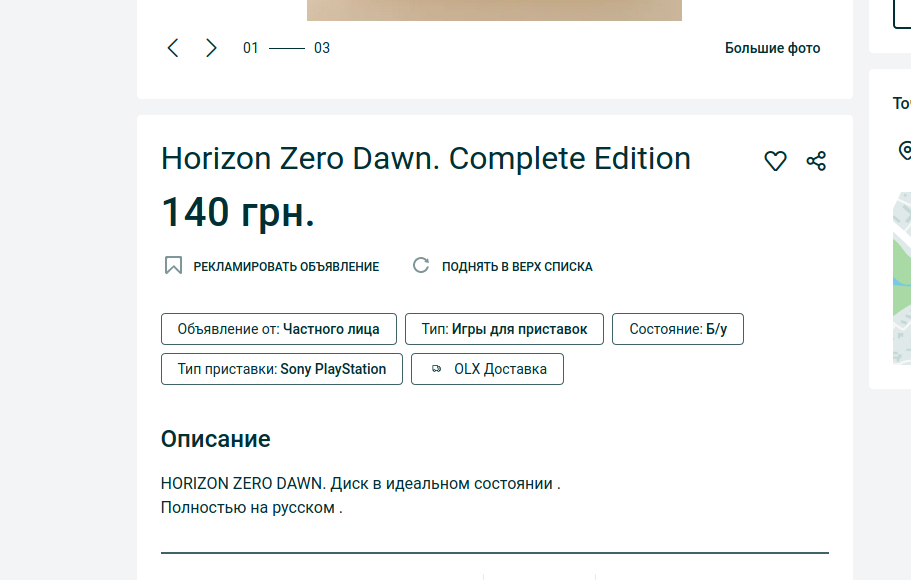Click the Horizon Zero Dawn. Complete Edition title

(426, 159)
